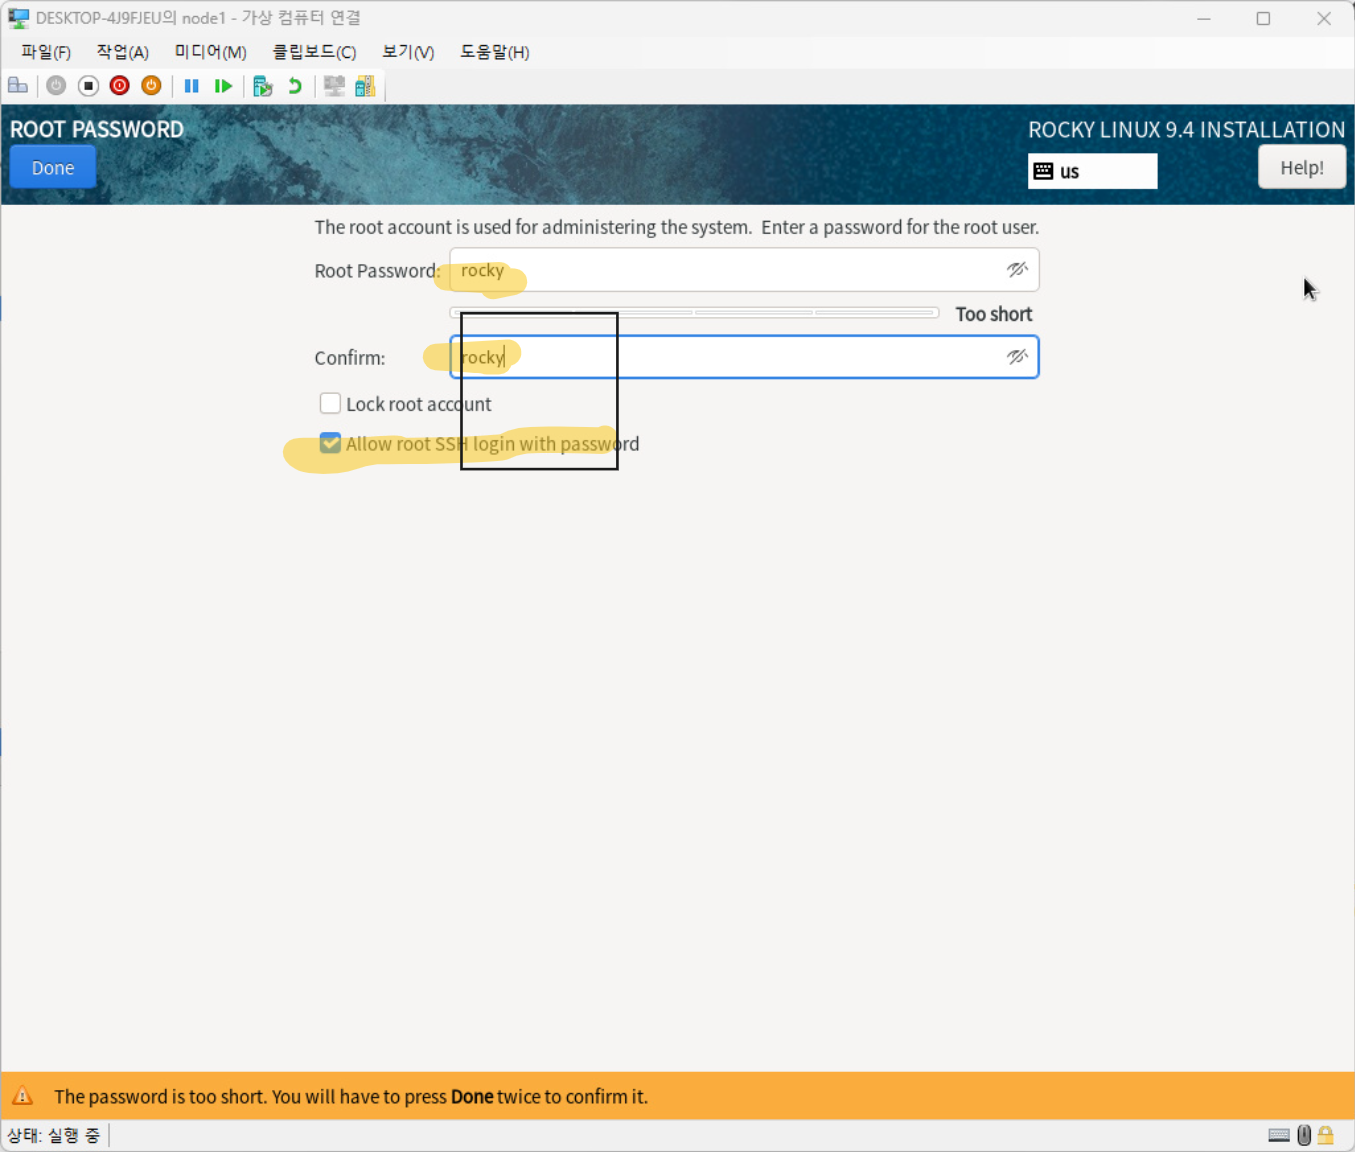Reveal the Root Password with the eye icon
The width and height of the screenshot is (1355, 1152).
tap(1017, 270)
